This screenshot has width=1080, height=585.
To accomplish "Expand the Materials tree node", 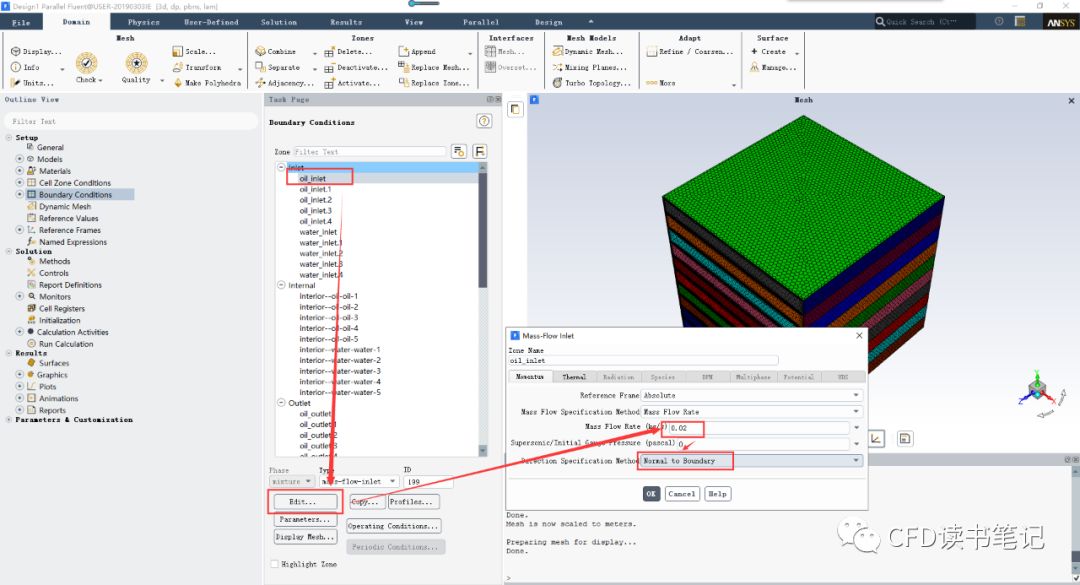I will 19,171.
